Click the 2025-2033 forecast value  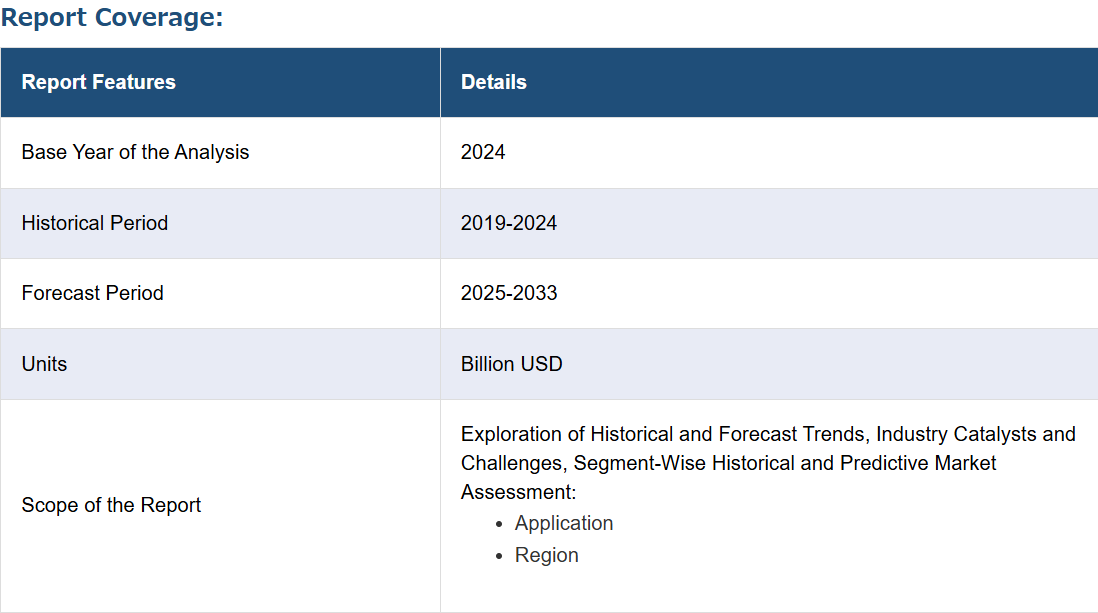508,293
